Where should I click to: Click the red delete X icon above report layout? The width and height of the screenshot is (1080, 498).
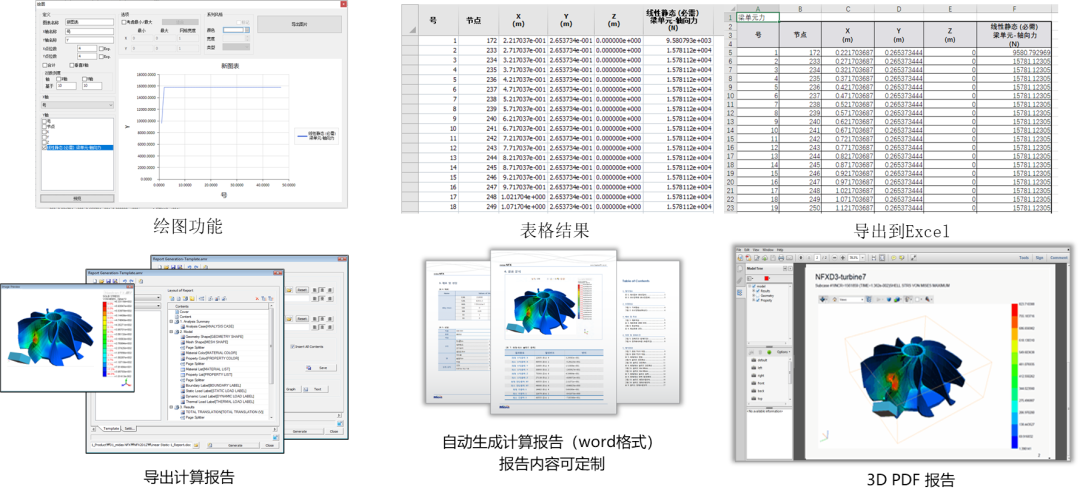point(257,299)
